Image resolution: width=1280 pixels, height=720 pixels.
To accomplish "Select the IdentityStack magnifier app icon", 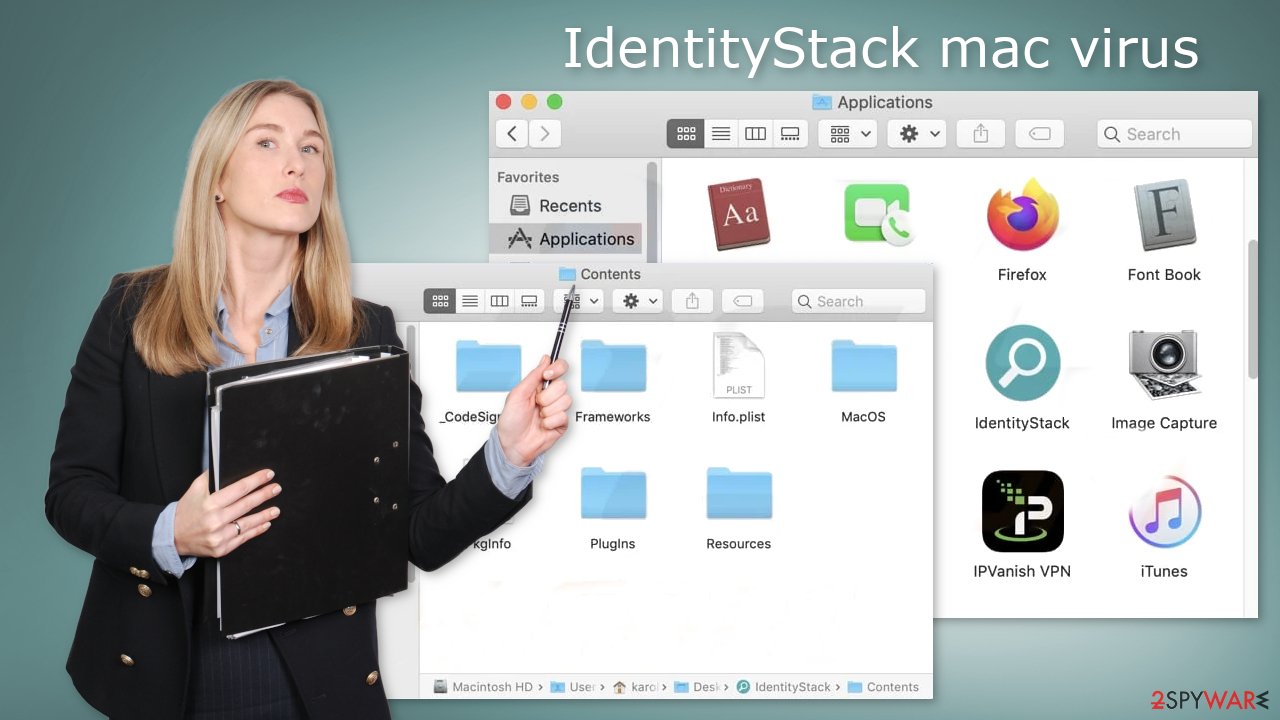I will pyautogui.click(x=1022, y=362).
